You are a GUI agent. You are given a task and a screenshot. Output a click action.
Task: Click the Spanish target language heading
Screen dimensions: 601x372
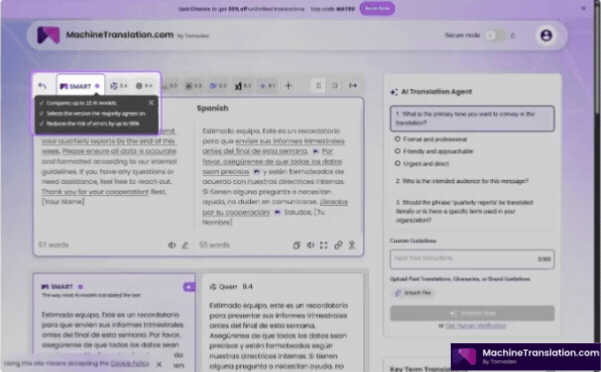212,108
